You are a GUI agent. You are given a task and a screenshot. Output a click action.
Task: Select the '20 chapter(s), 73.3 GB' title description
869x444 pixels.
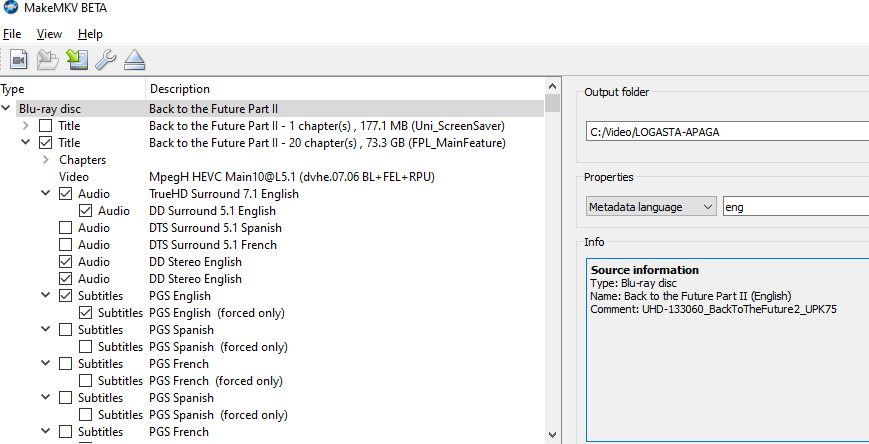(327, 143)
